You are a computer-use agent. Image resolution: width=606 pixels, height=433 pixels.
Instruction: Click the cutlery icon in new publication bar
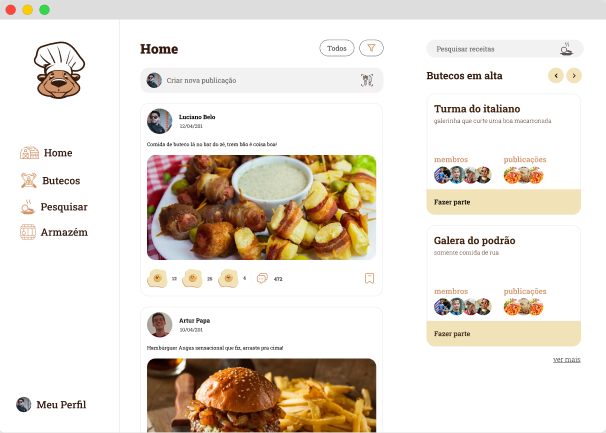[x=367, y=80]
